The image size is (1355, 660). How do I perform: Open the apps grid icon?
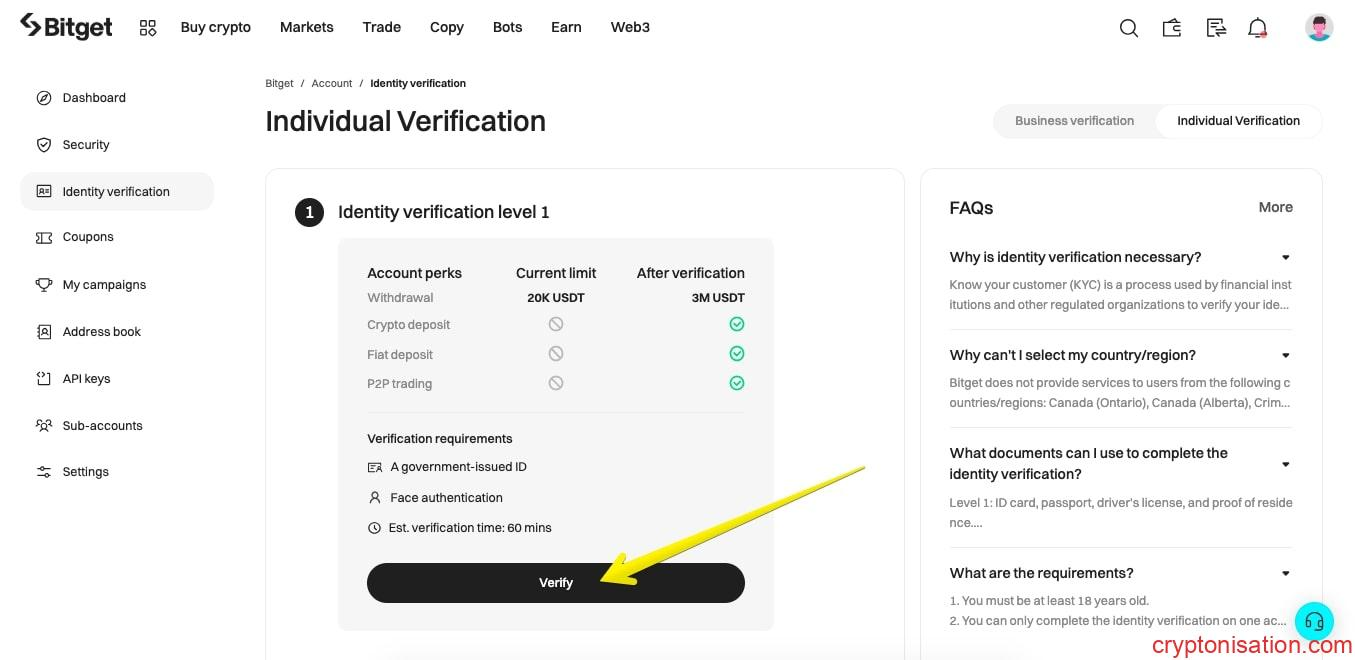[x=148, y=28]
